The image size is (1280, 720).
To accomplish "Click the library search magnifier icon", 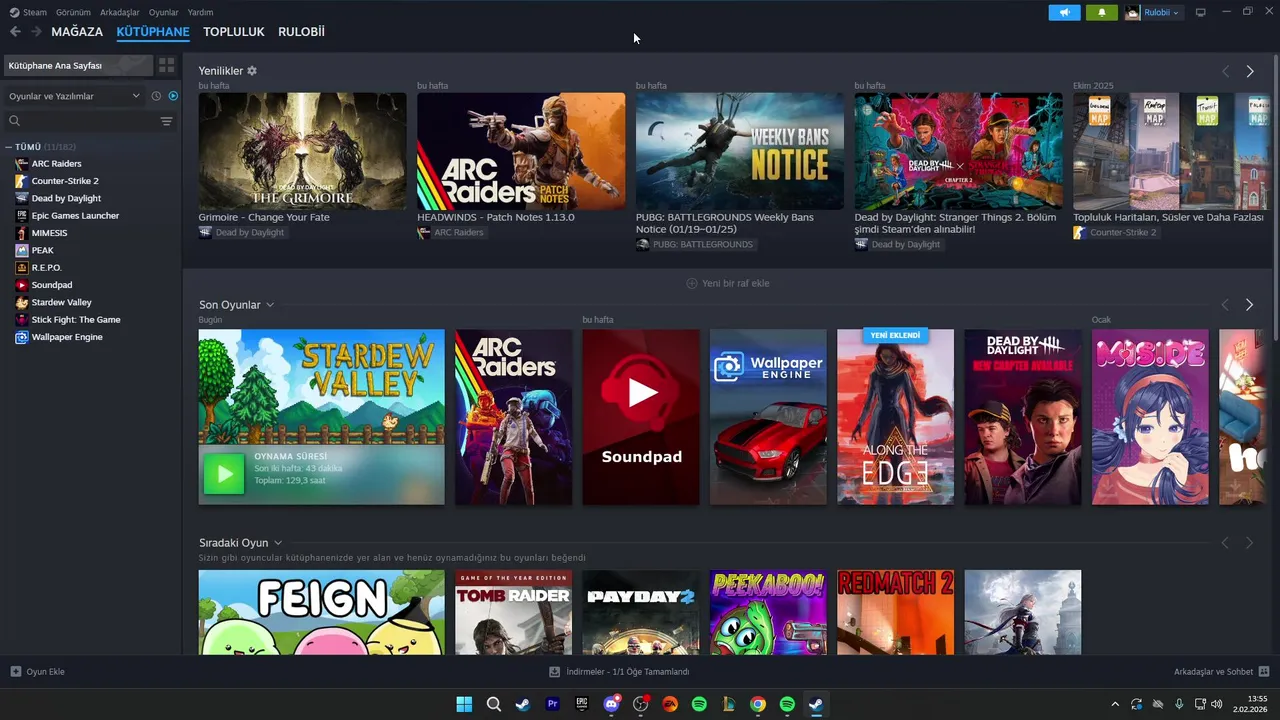I will coord(15,121).
